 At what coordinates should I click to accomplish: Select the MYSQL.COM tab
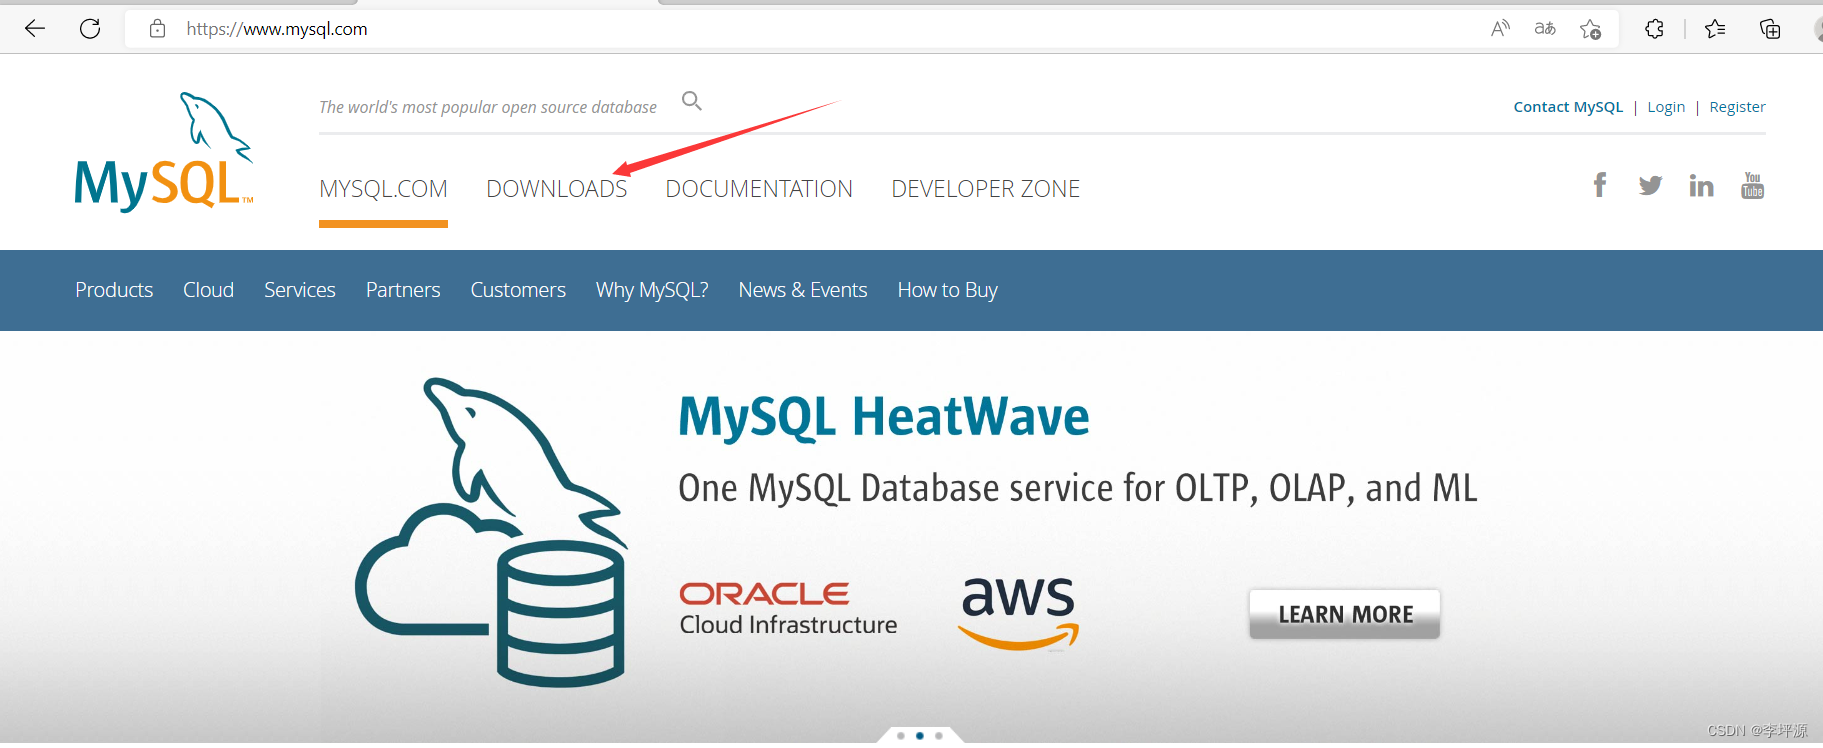[x=383, y=189]
